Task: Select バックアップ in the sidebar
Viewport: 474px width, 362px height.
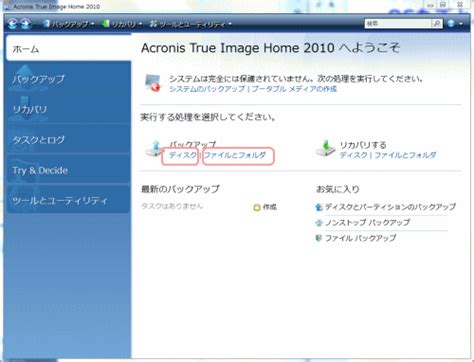Action: [68, 79]
